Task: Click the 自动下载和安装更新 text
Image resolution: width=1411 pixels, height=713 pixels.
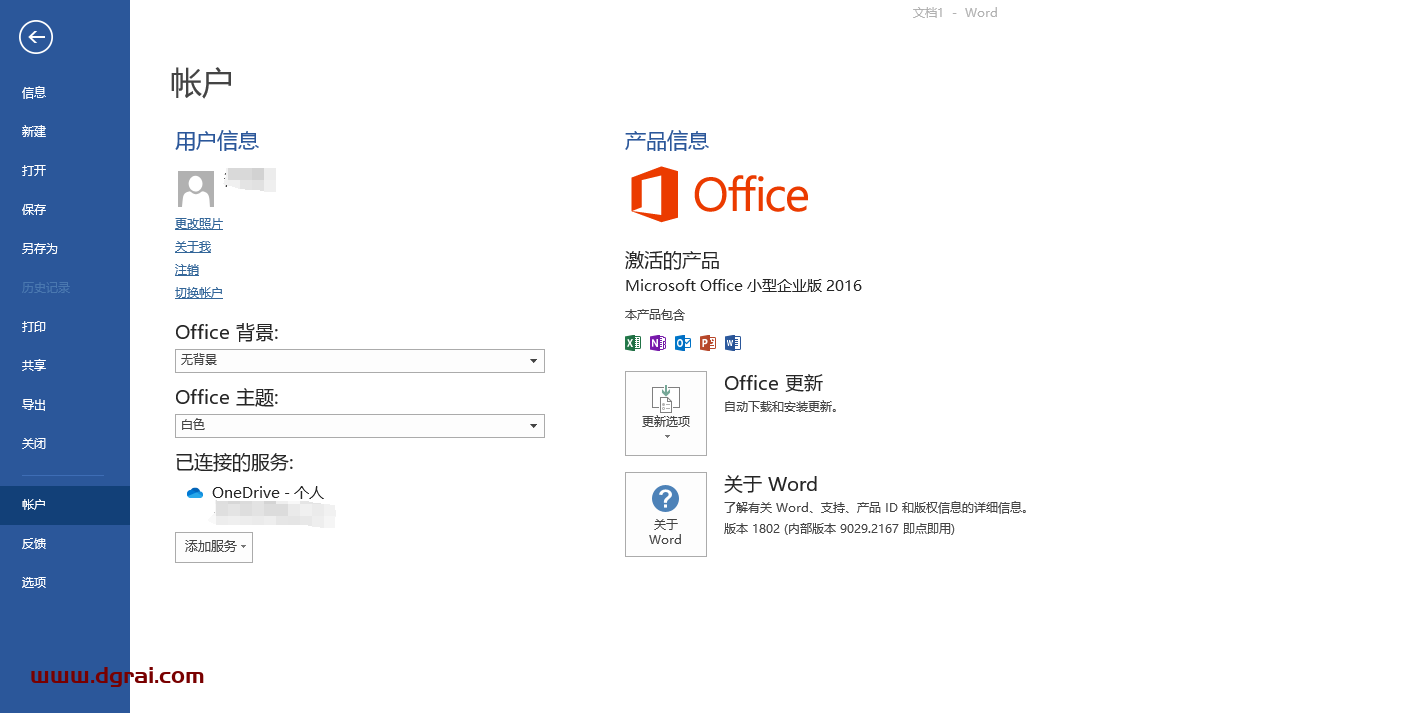Action: pyautogui.click(x=781, y=407)
